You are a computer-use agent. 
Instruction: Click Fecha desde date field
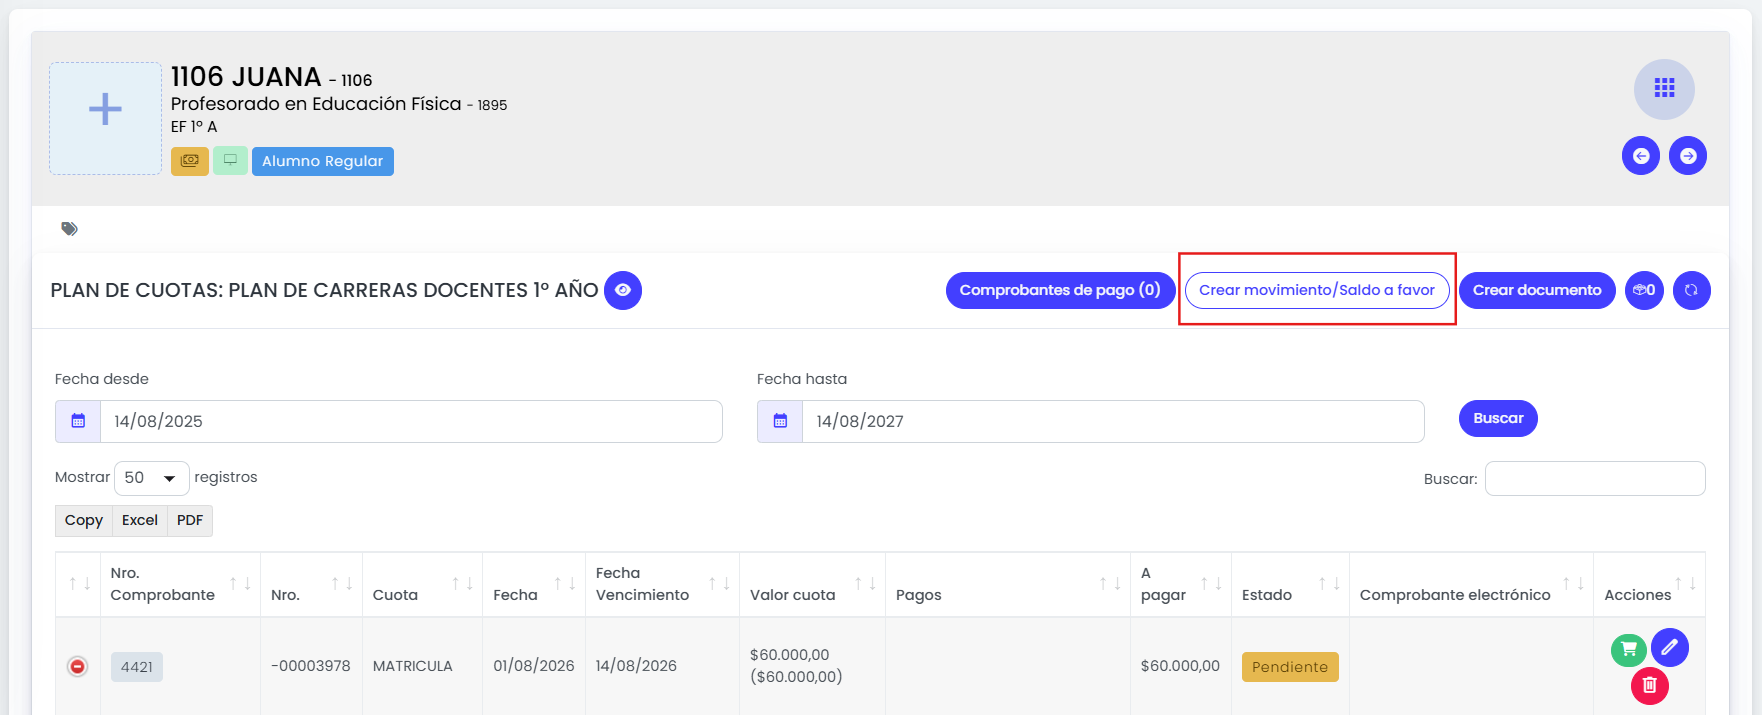tap(411, 421)
